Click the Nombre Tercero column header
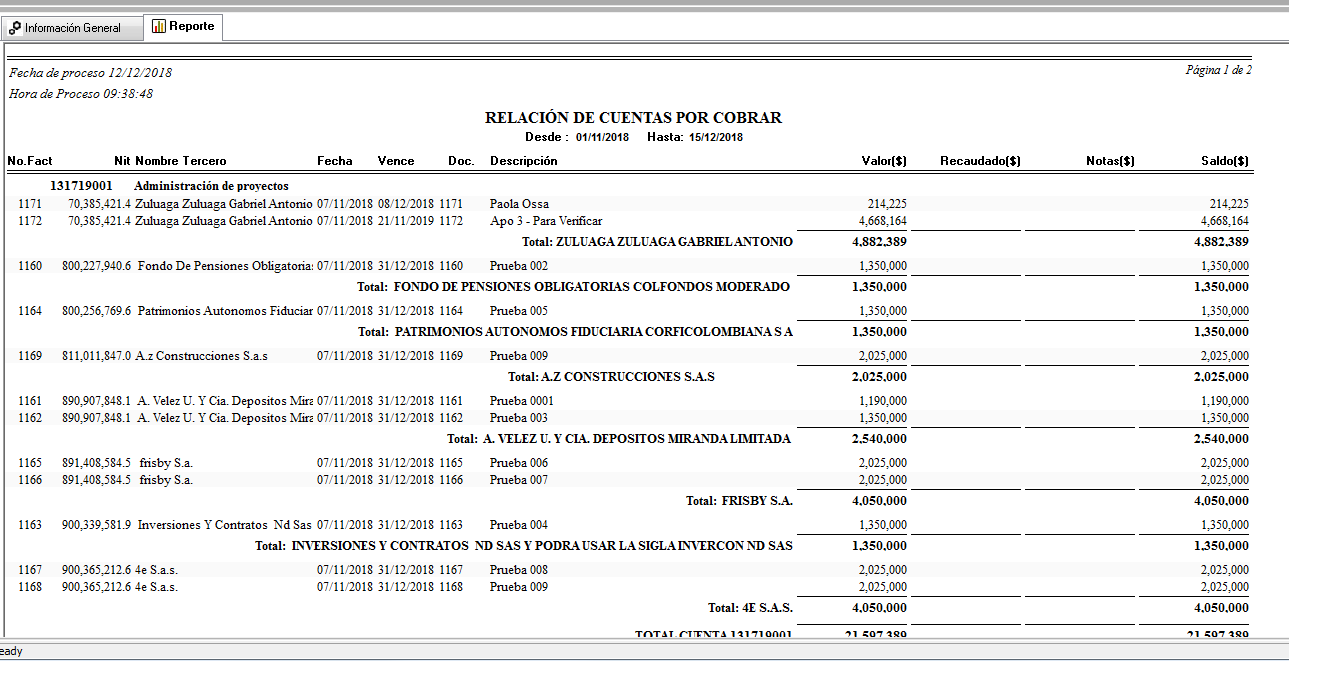Viewport: 1328px width, 696px height. tap(181, 161)
